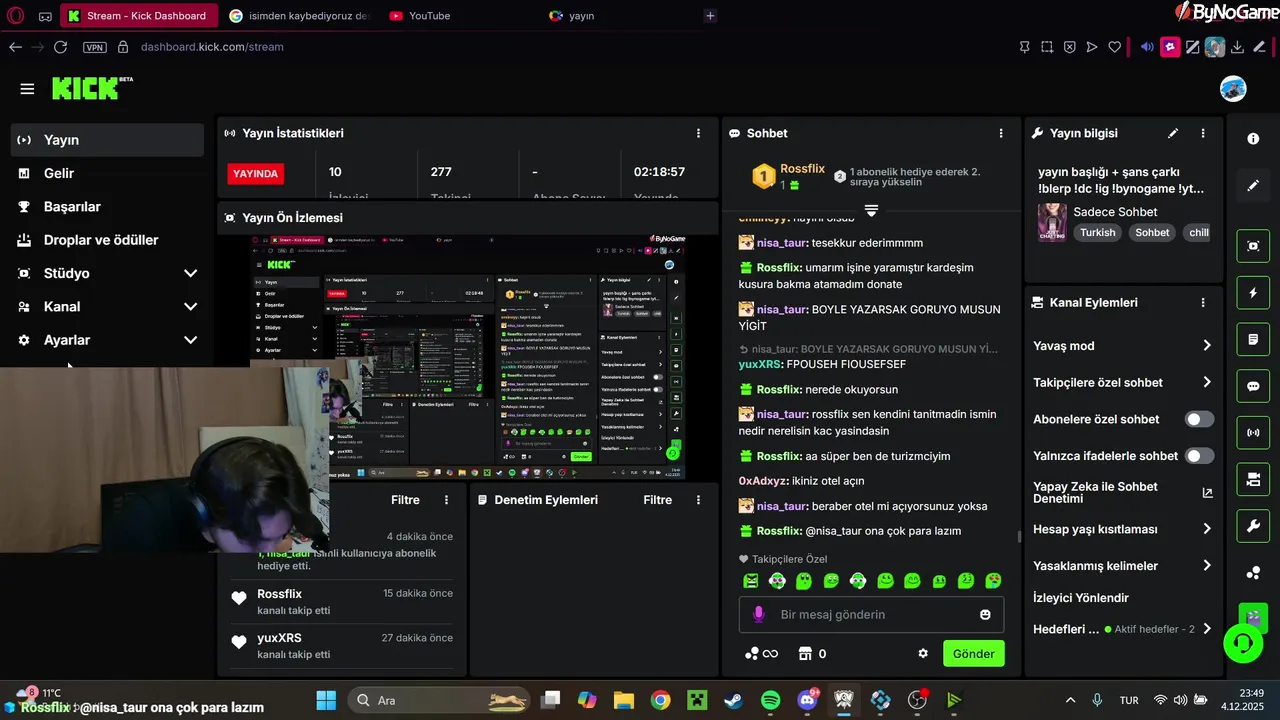The width and height of the screenshot is (1280, 720).
Task: Click the Turkish tag
Action: pyautogui.click(x=1097, y=232)
